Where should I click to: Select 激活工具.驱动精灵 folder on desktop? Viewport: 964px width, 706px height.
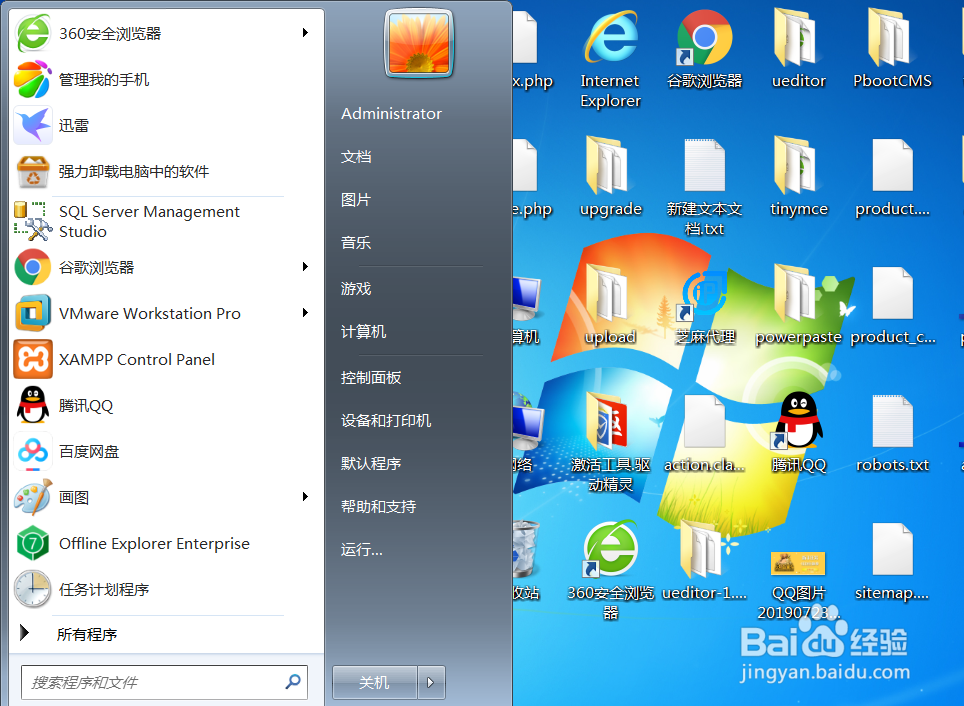[x=610, y=443]
